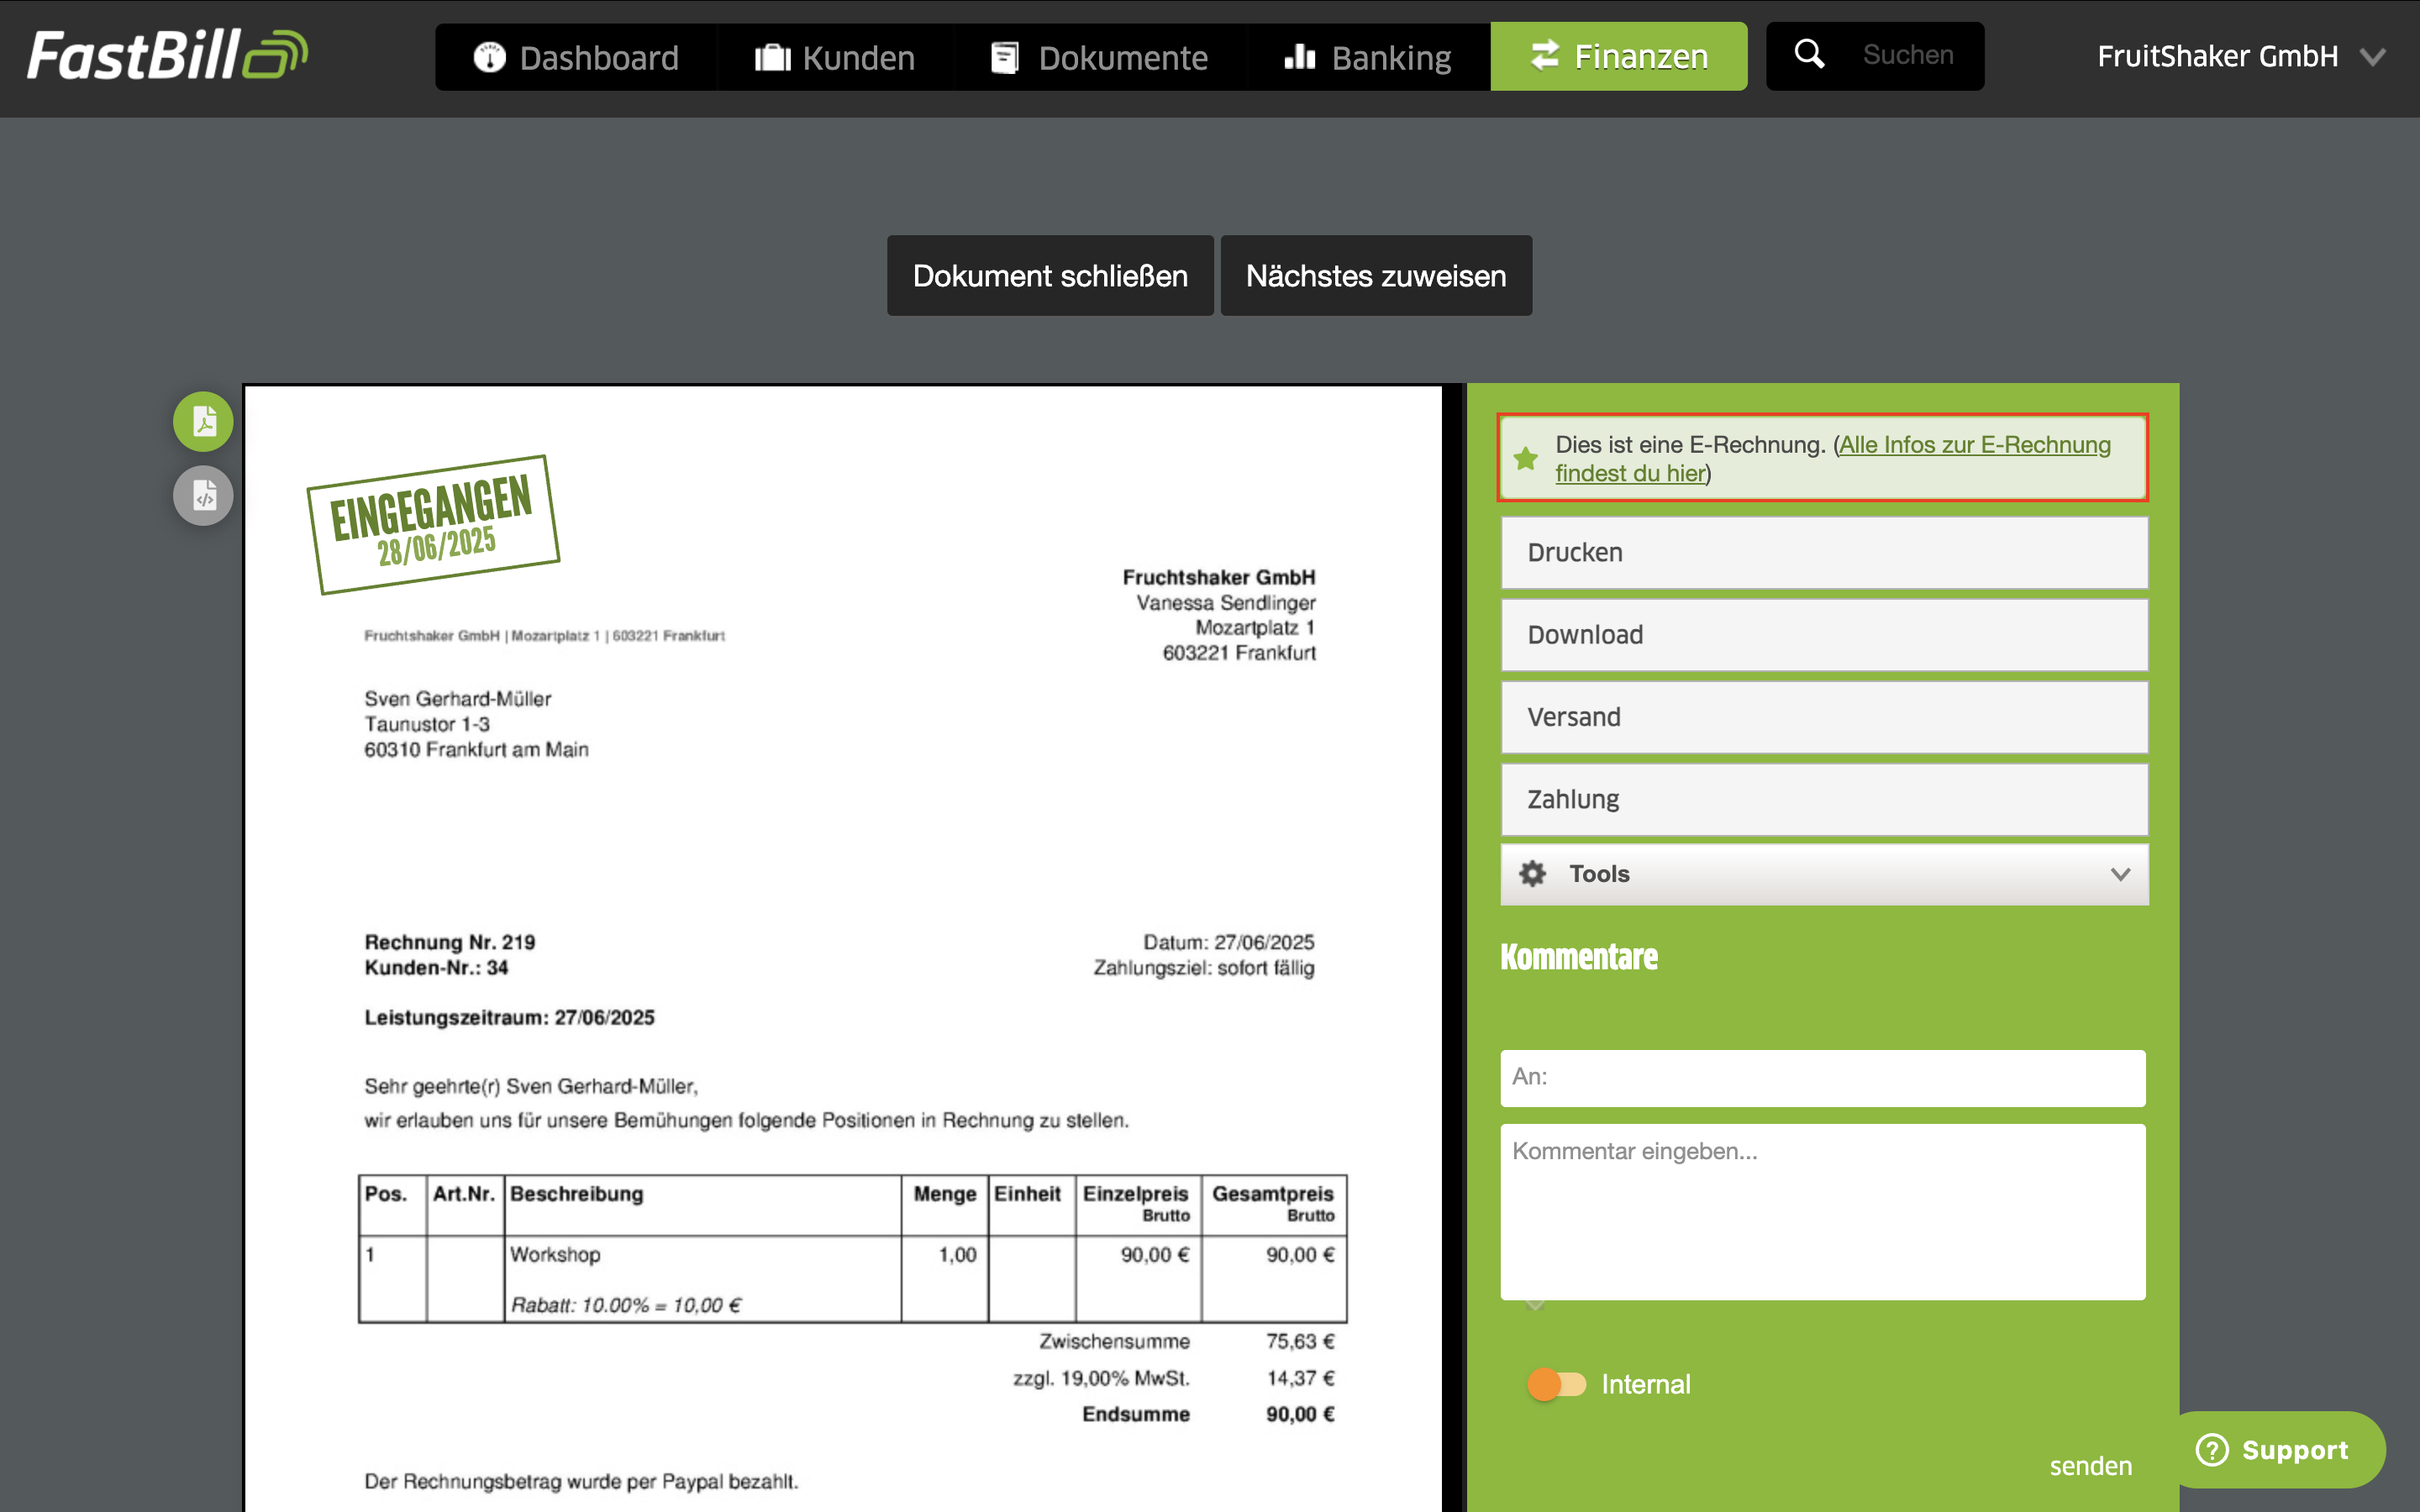Open the Banking menu
Screen dimensions: 2420x1512
coord(1368,57)
